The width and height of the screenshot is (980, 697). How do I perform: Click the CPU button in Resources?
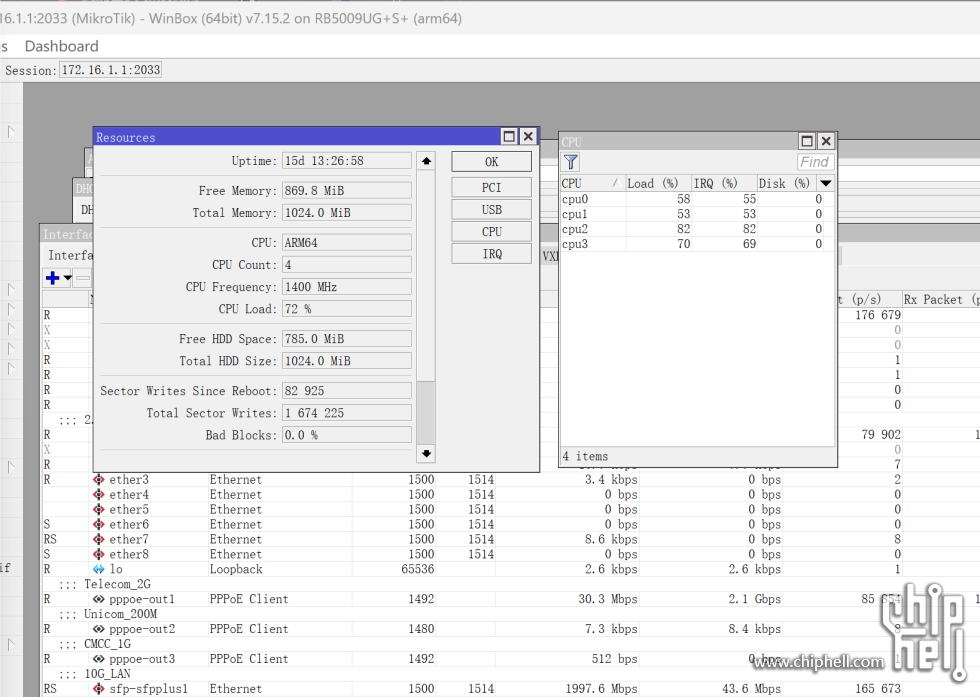point(491,232)
